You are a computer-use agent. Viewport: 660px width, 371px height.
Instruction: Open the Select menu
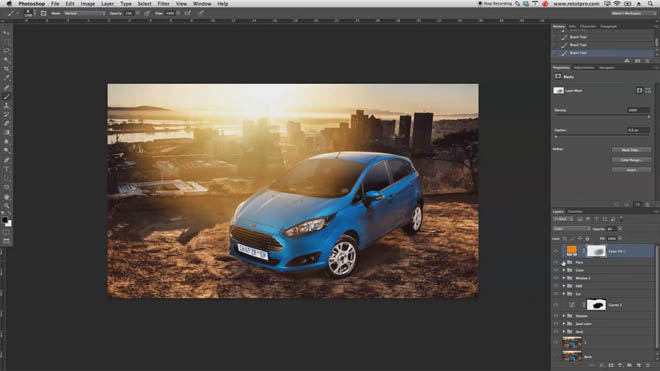pyautogui.click(x=144, y=4)
